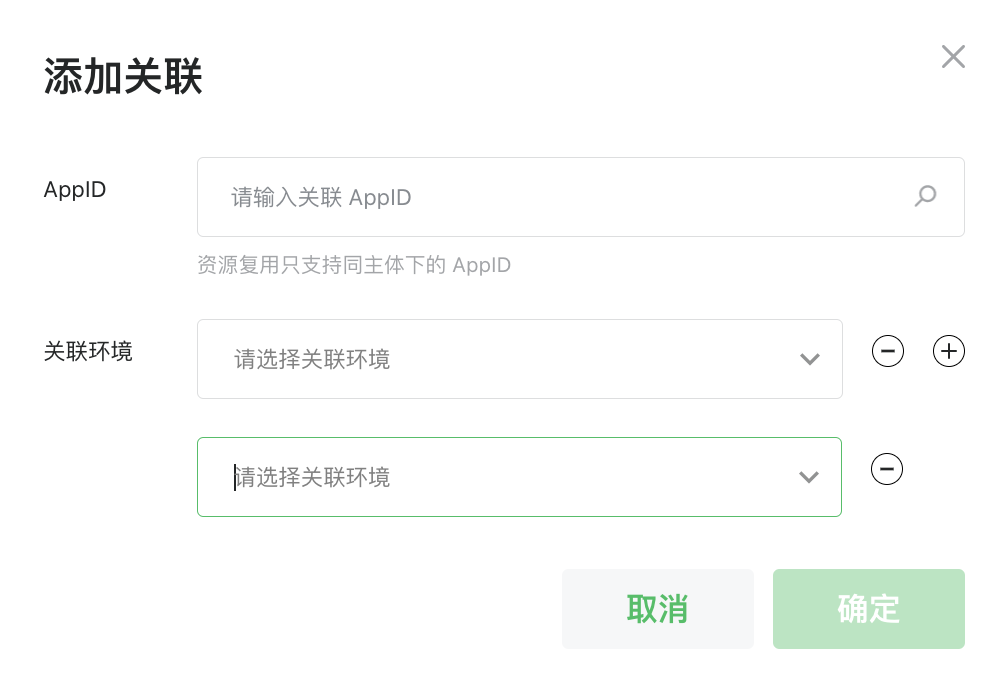Click the 确定 button
Image resolution: width=1006 pixels, height=690 pixels.
click(x=869, y=608)
